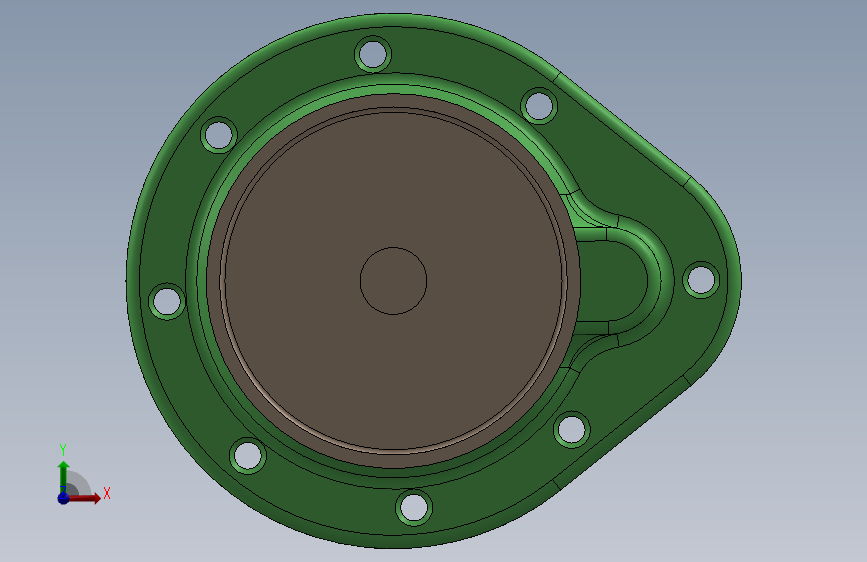The width and height of the screenshot is (867, 562).
Task: Select the X axis label on triad
Action: (x=107, y=493)
